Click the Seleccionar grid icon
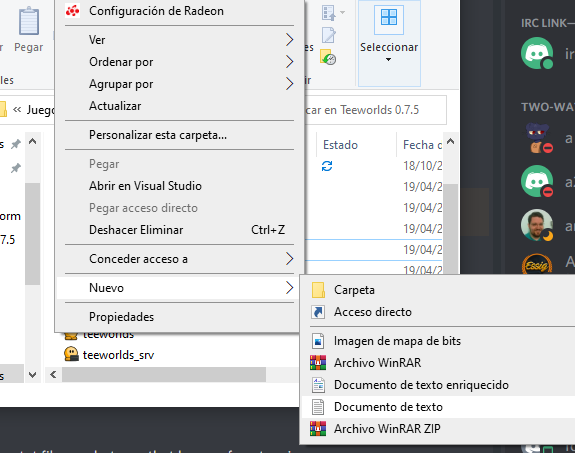The image size is (575, 453). click(x=389, y=18)
